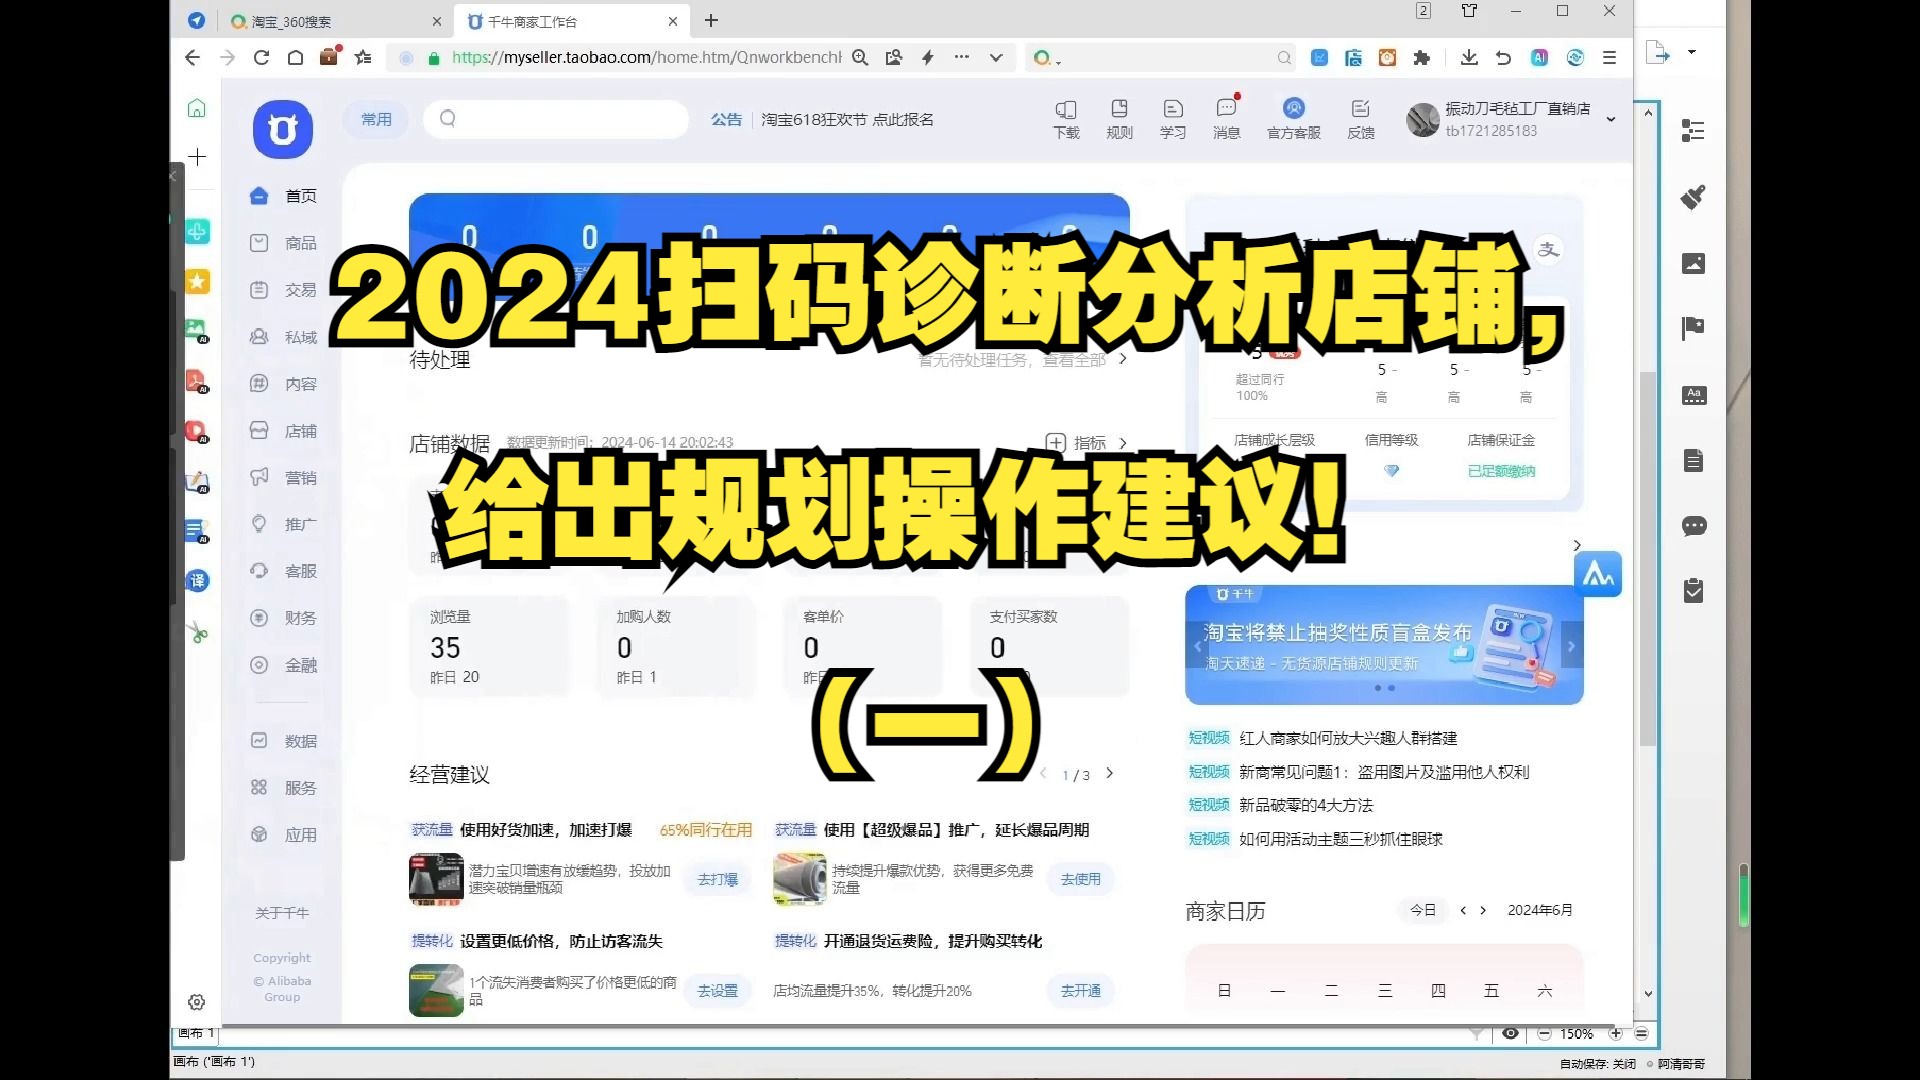1920x1080 pixels.
Task: Open 淘宝618狂欢节 点此报名 announcement
Action: point(847,119)
